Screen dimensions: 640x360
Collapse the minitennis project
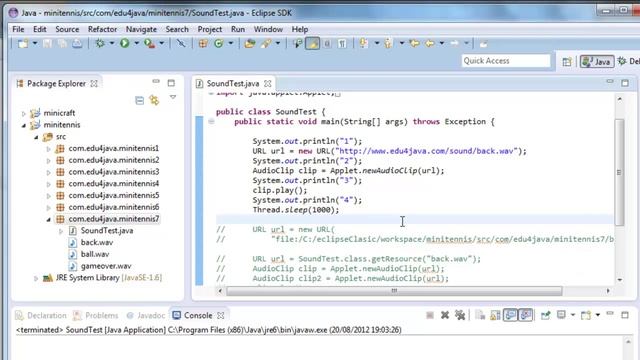tap(24, 125)
